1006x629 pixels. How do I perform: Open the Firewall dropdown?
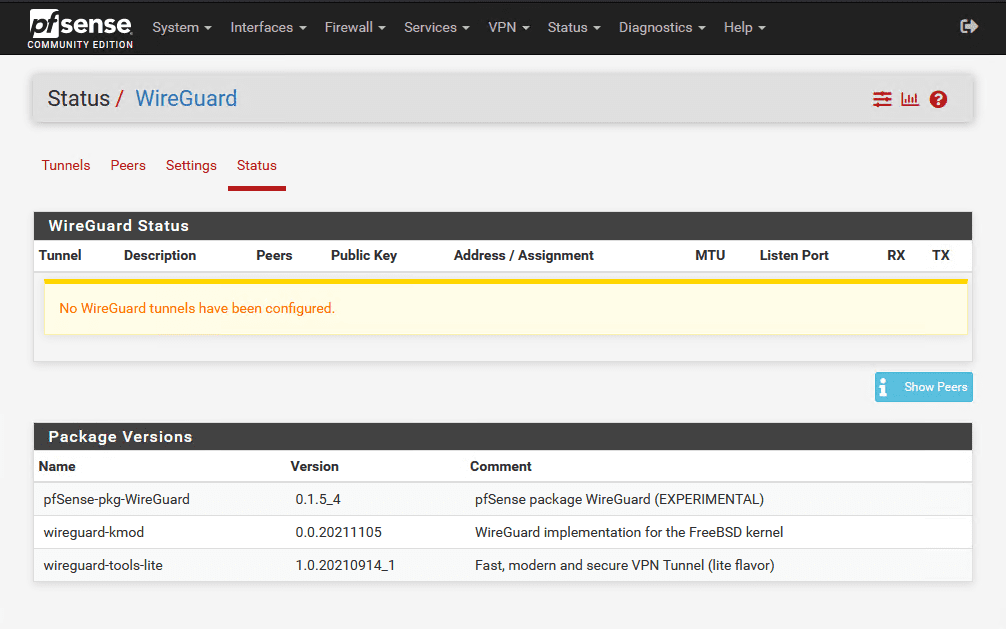click(355, 28)
